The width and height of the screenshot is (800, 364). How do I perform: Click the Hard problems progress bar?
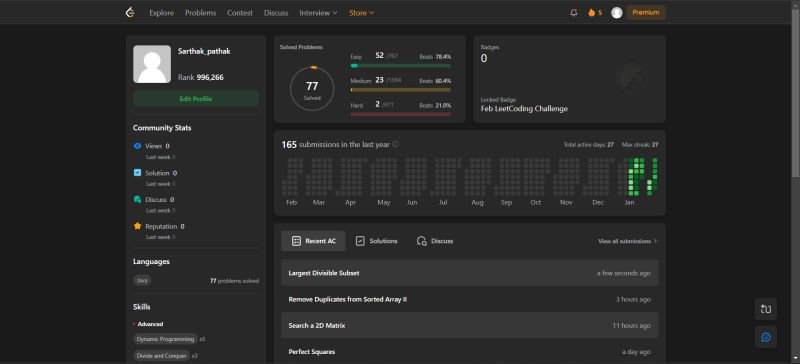[401, 114]
